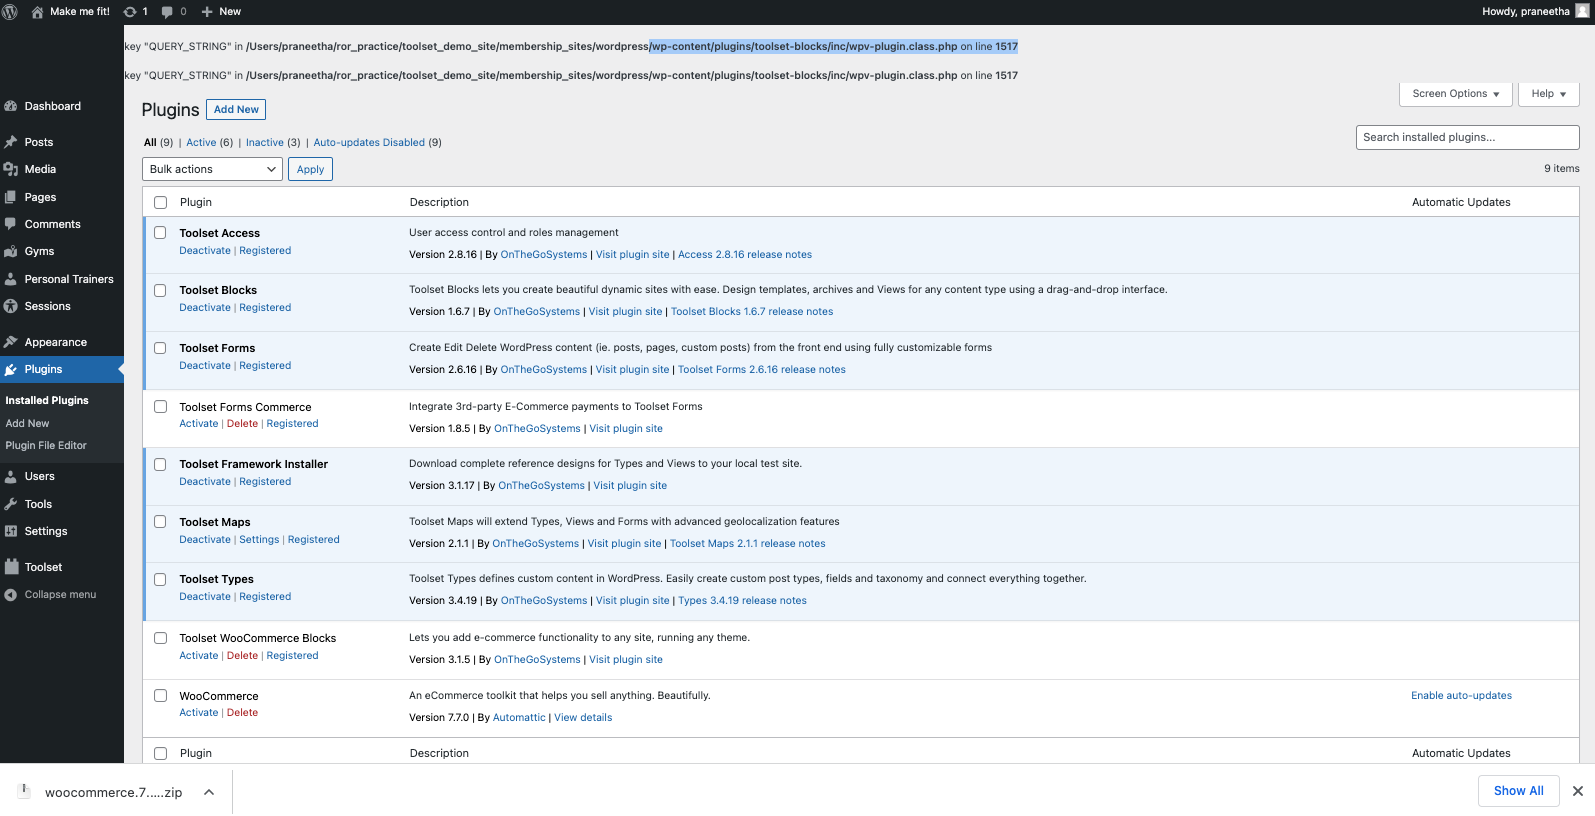Screen dimensions: 1595x816
Task: Check the WooCommerce plugin checkbox
Action: pos(160,696)
